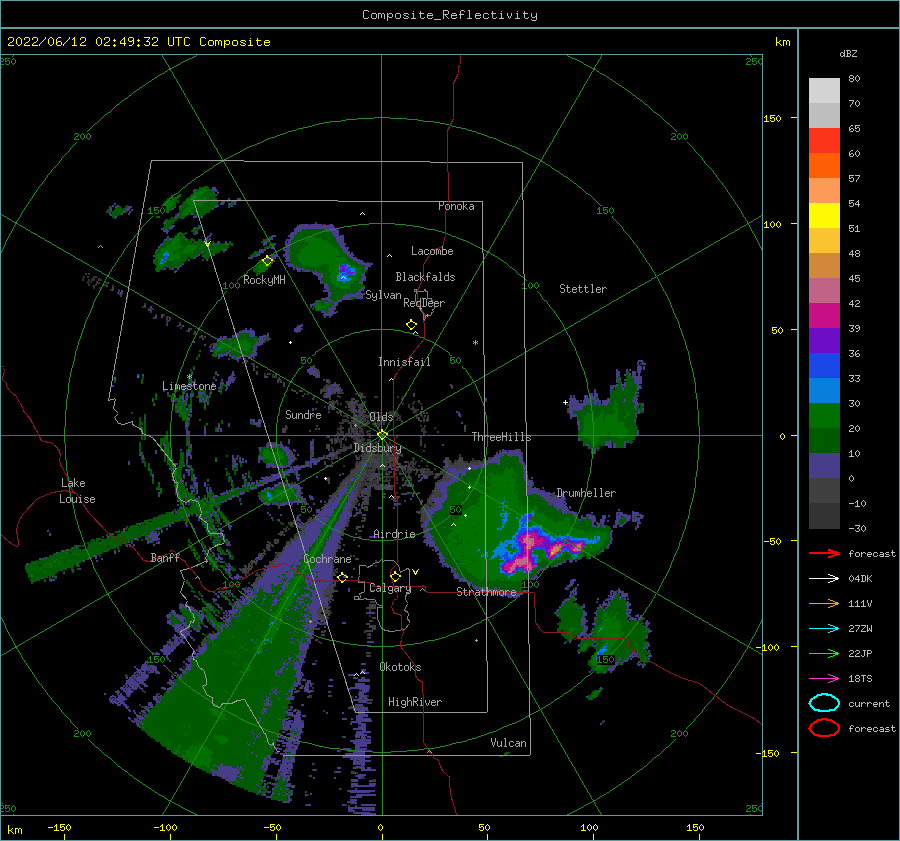Click the 39 dBZ magenta color swatch
The height and width of the screenshot is (841, 900).
tap(824, 315)
